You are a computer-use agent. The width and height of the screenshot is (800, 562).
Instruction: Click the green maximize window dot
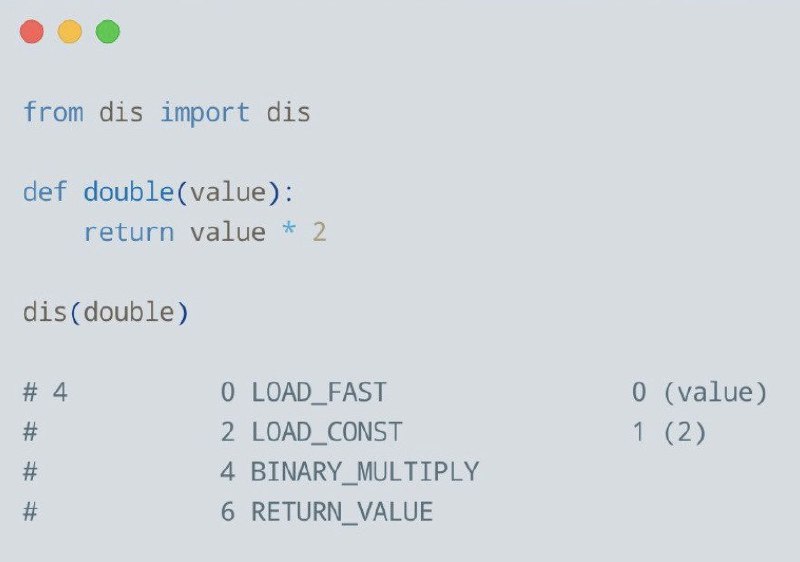pyautogui.click(x=108, y=32)
